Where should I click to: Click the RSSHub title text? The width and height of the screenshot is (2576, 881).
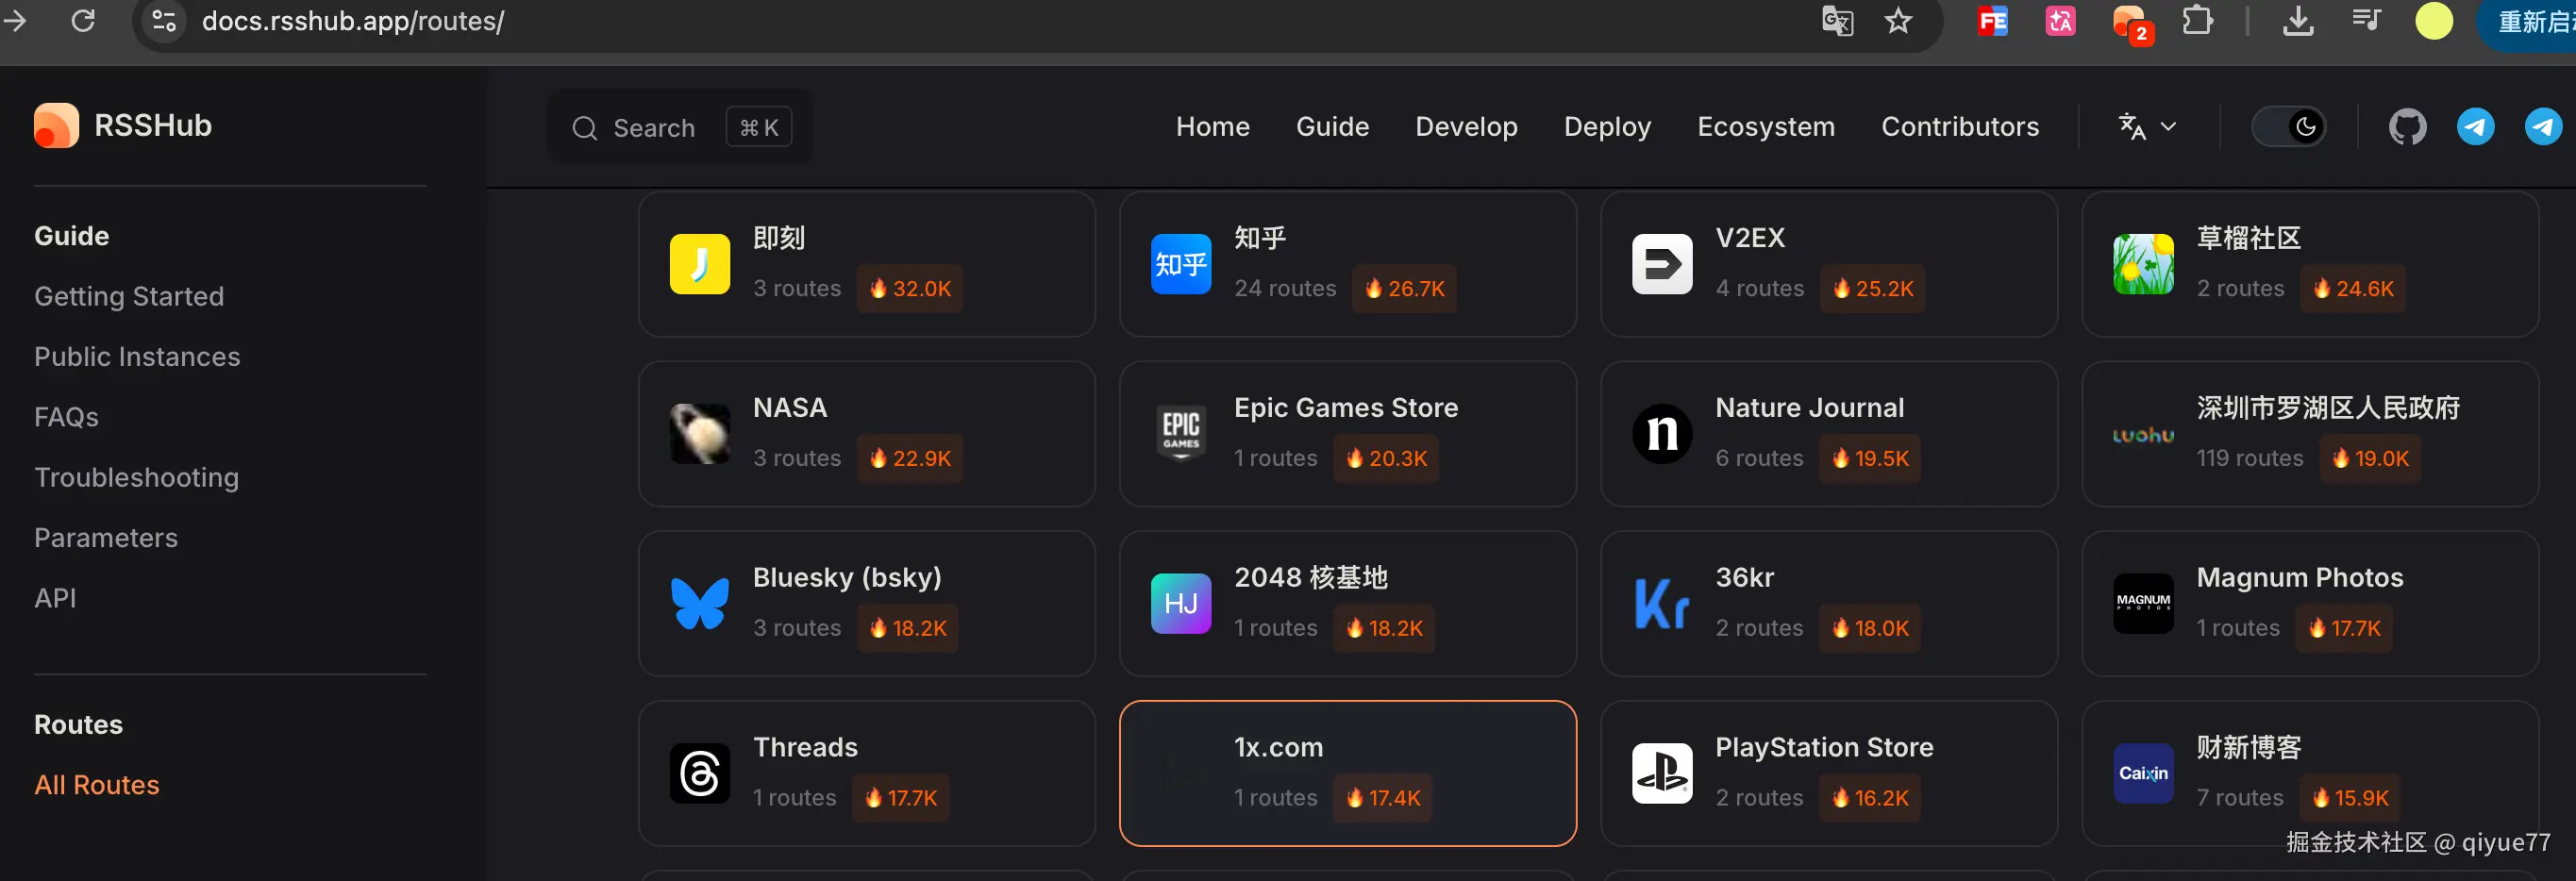pyautogui.click(x=153, y=126)
